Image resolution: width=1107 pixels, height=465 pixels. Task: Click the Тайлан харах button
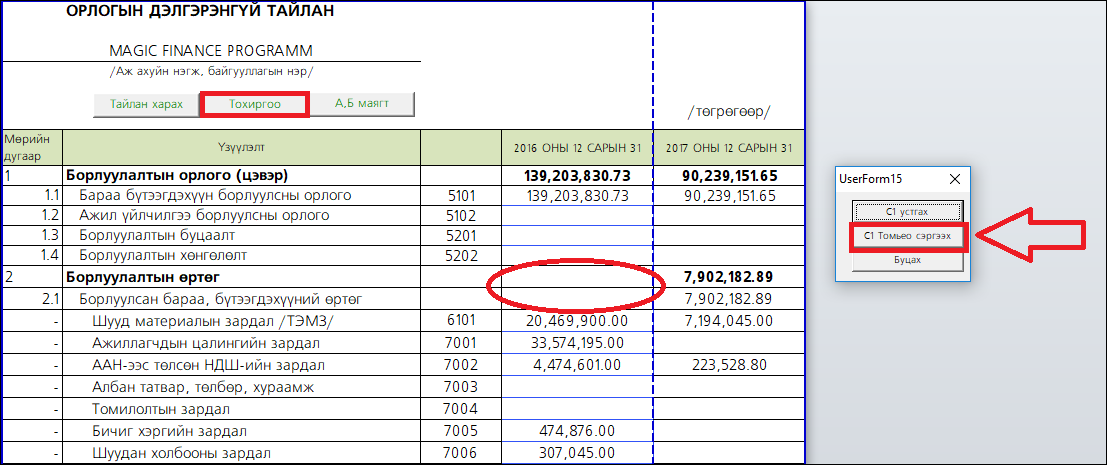point(147,104)
